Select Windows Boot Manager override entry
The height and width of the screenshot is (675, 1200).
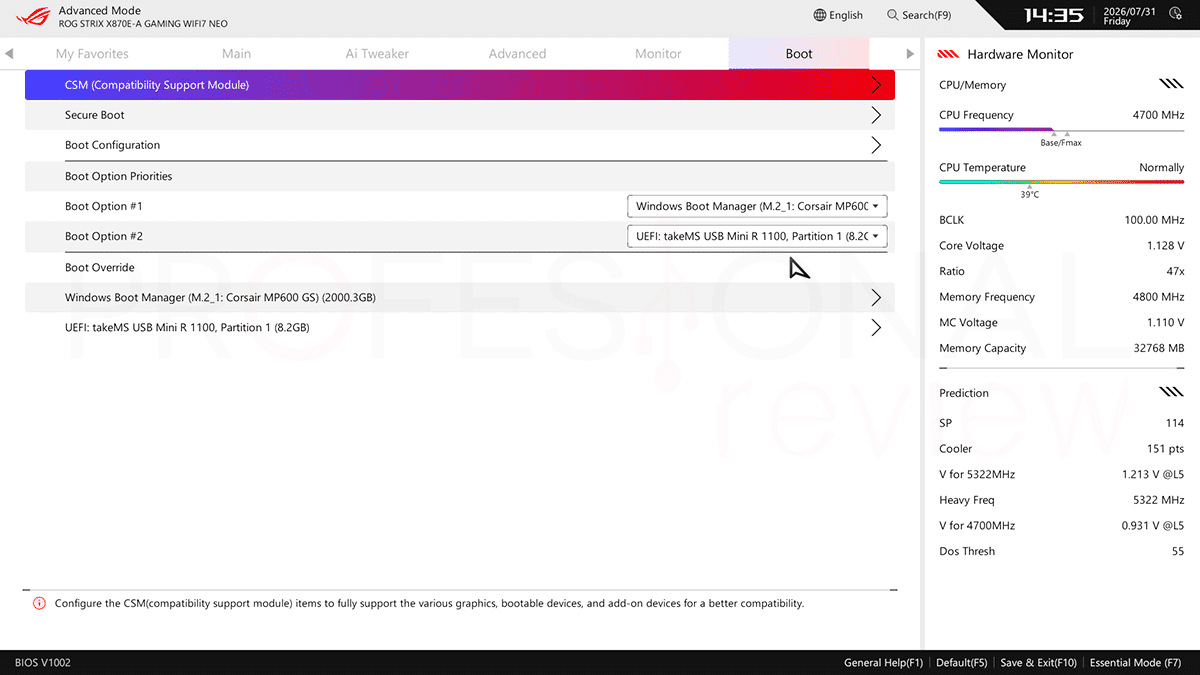(460, 297)
